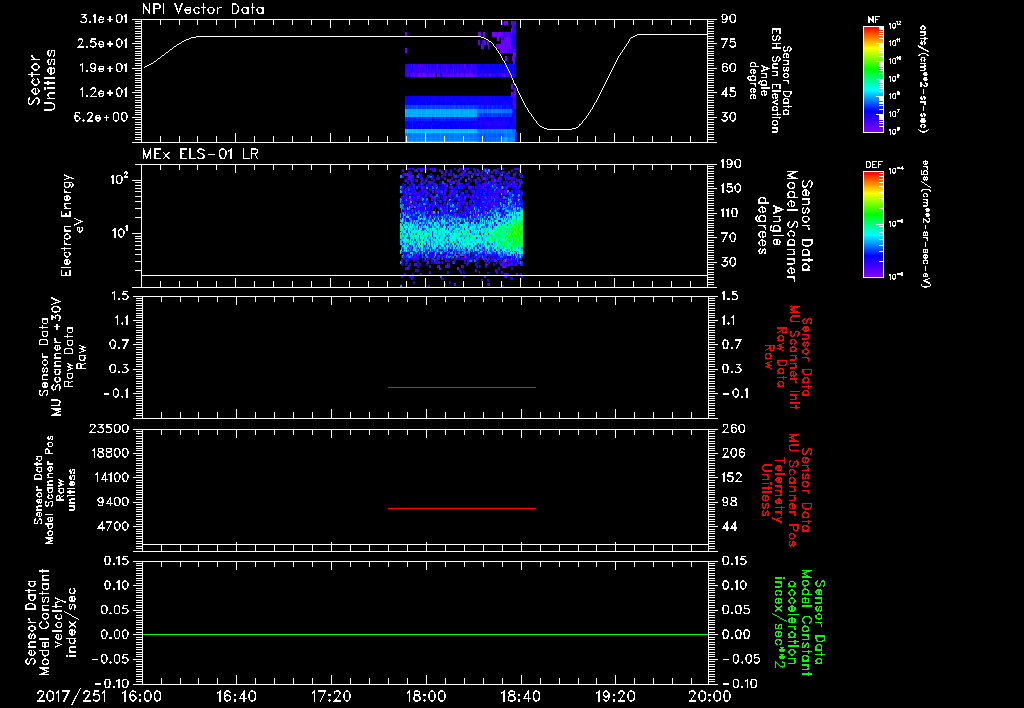Click the "23500" scanner position tick label
This screenshot has width=1024, height=708.
point(108,429)
